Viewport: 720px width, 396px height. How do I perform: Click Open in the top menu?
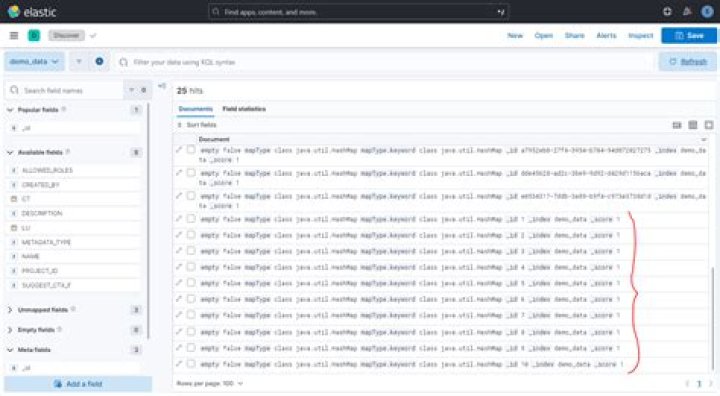click(544, 35)
